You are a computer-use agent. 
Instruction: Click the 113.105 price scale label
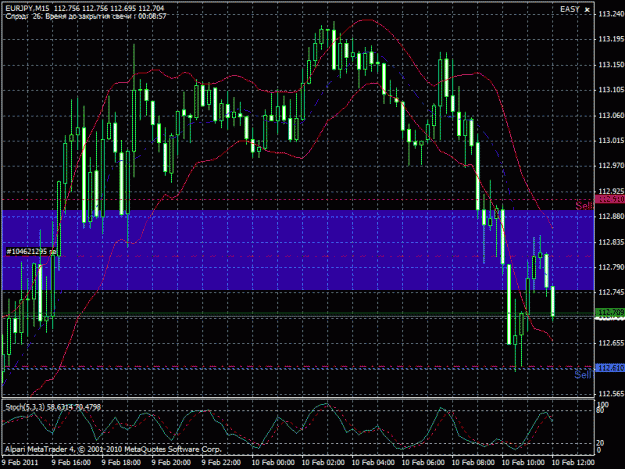pos(611,90)
